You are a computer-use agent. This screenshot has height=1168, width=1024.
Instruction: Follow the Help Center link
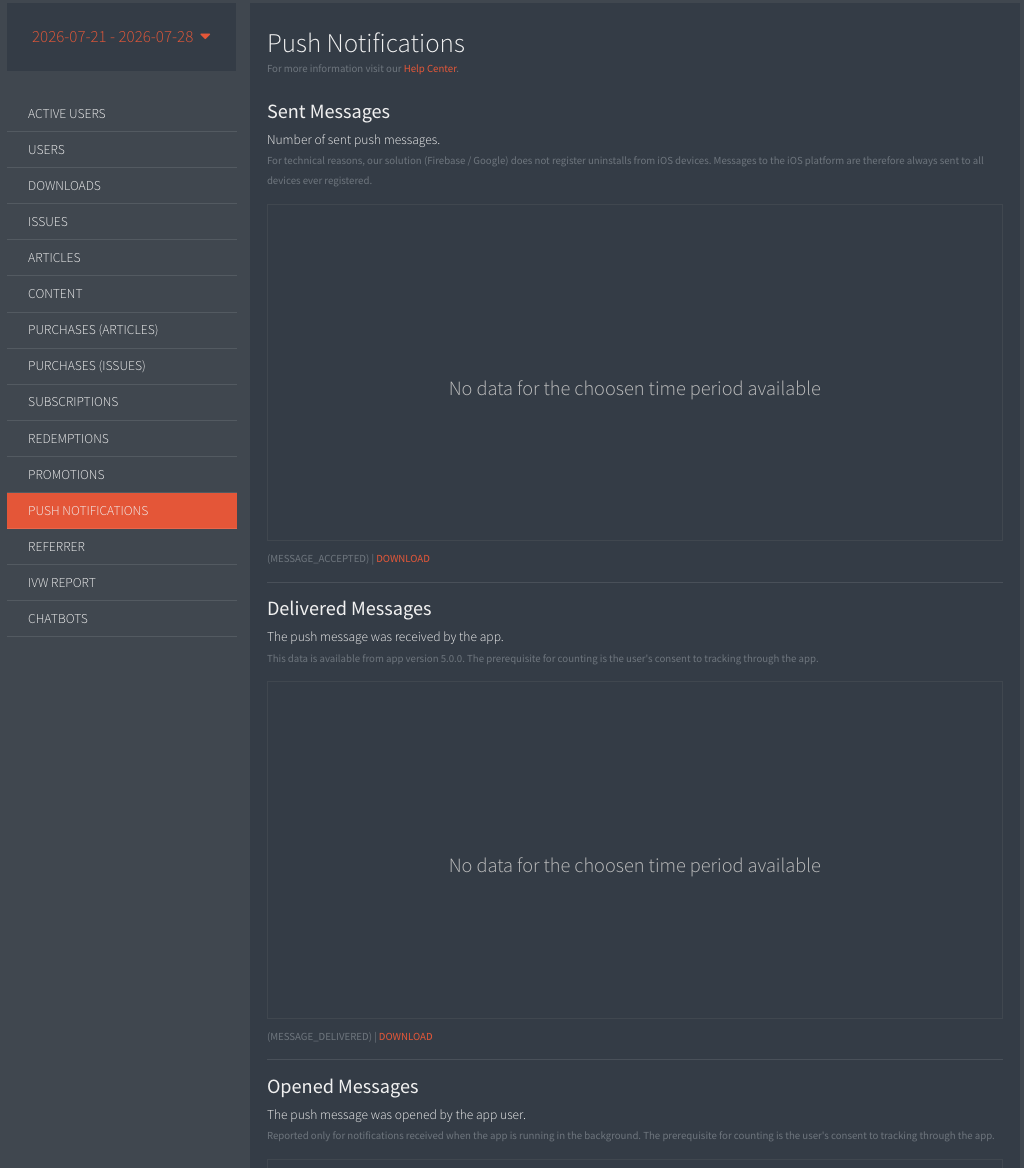430,69
